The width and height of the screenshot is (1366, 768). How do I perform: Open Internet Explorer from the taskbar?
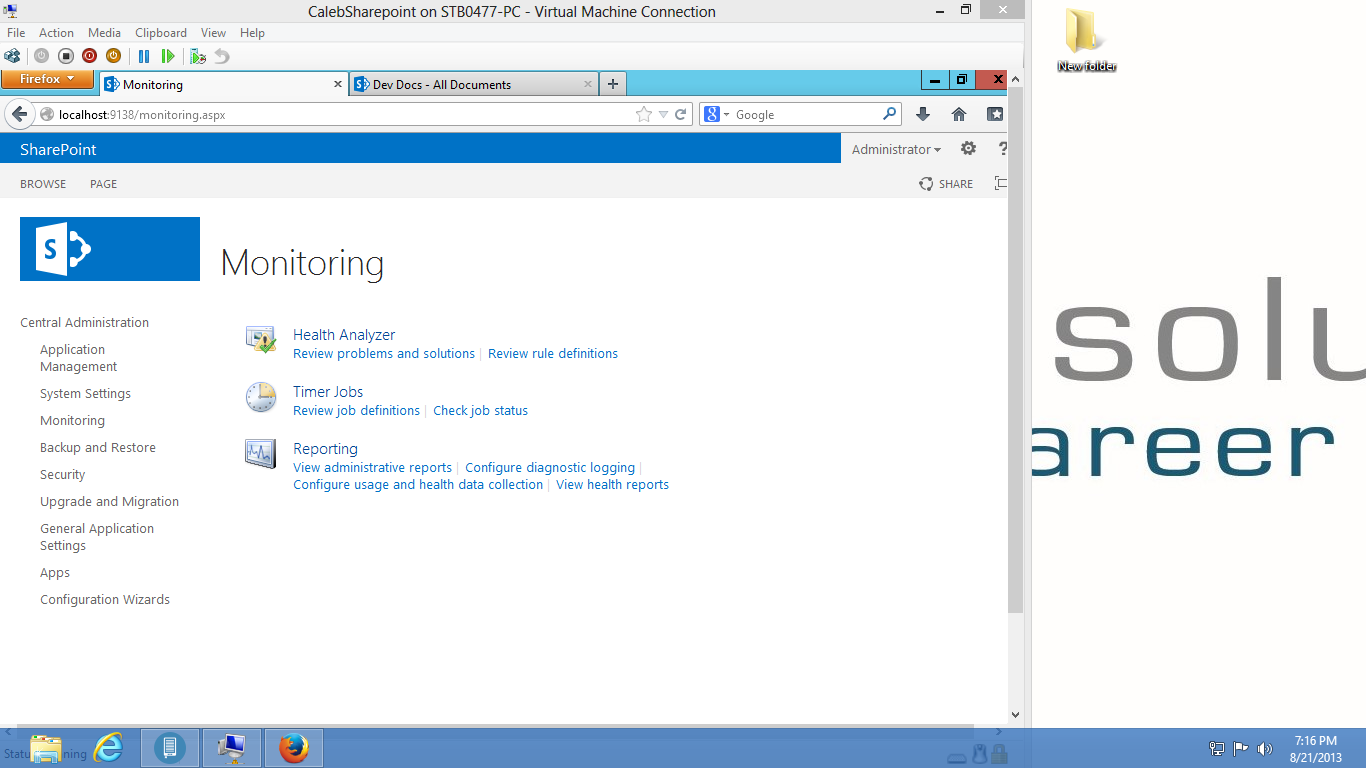[x=108, y=747]
